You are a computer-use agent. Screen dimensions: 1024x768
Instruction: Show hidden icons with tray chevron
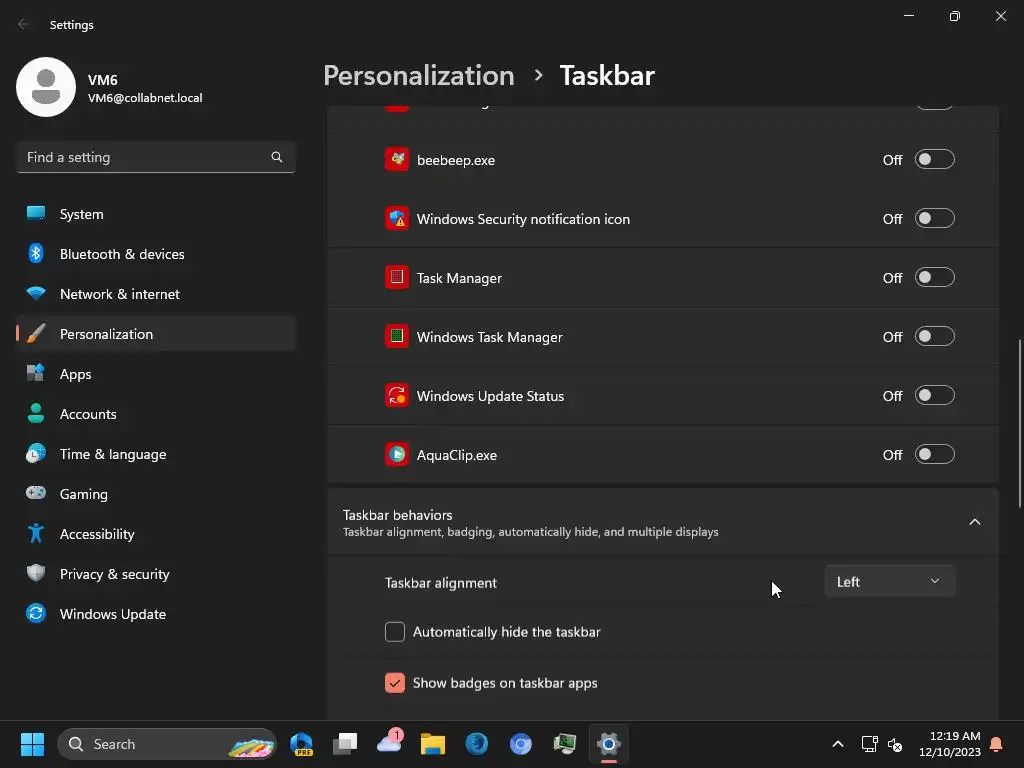point(838,744)
